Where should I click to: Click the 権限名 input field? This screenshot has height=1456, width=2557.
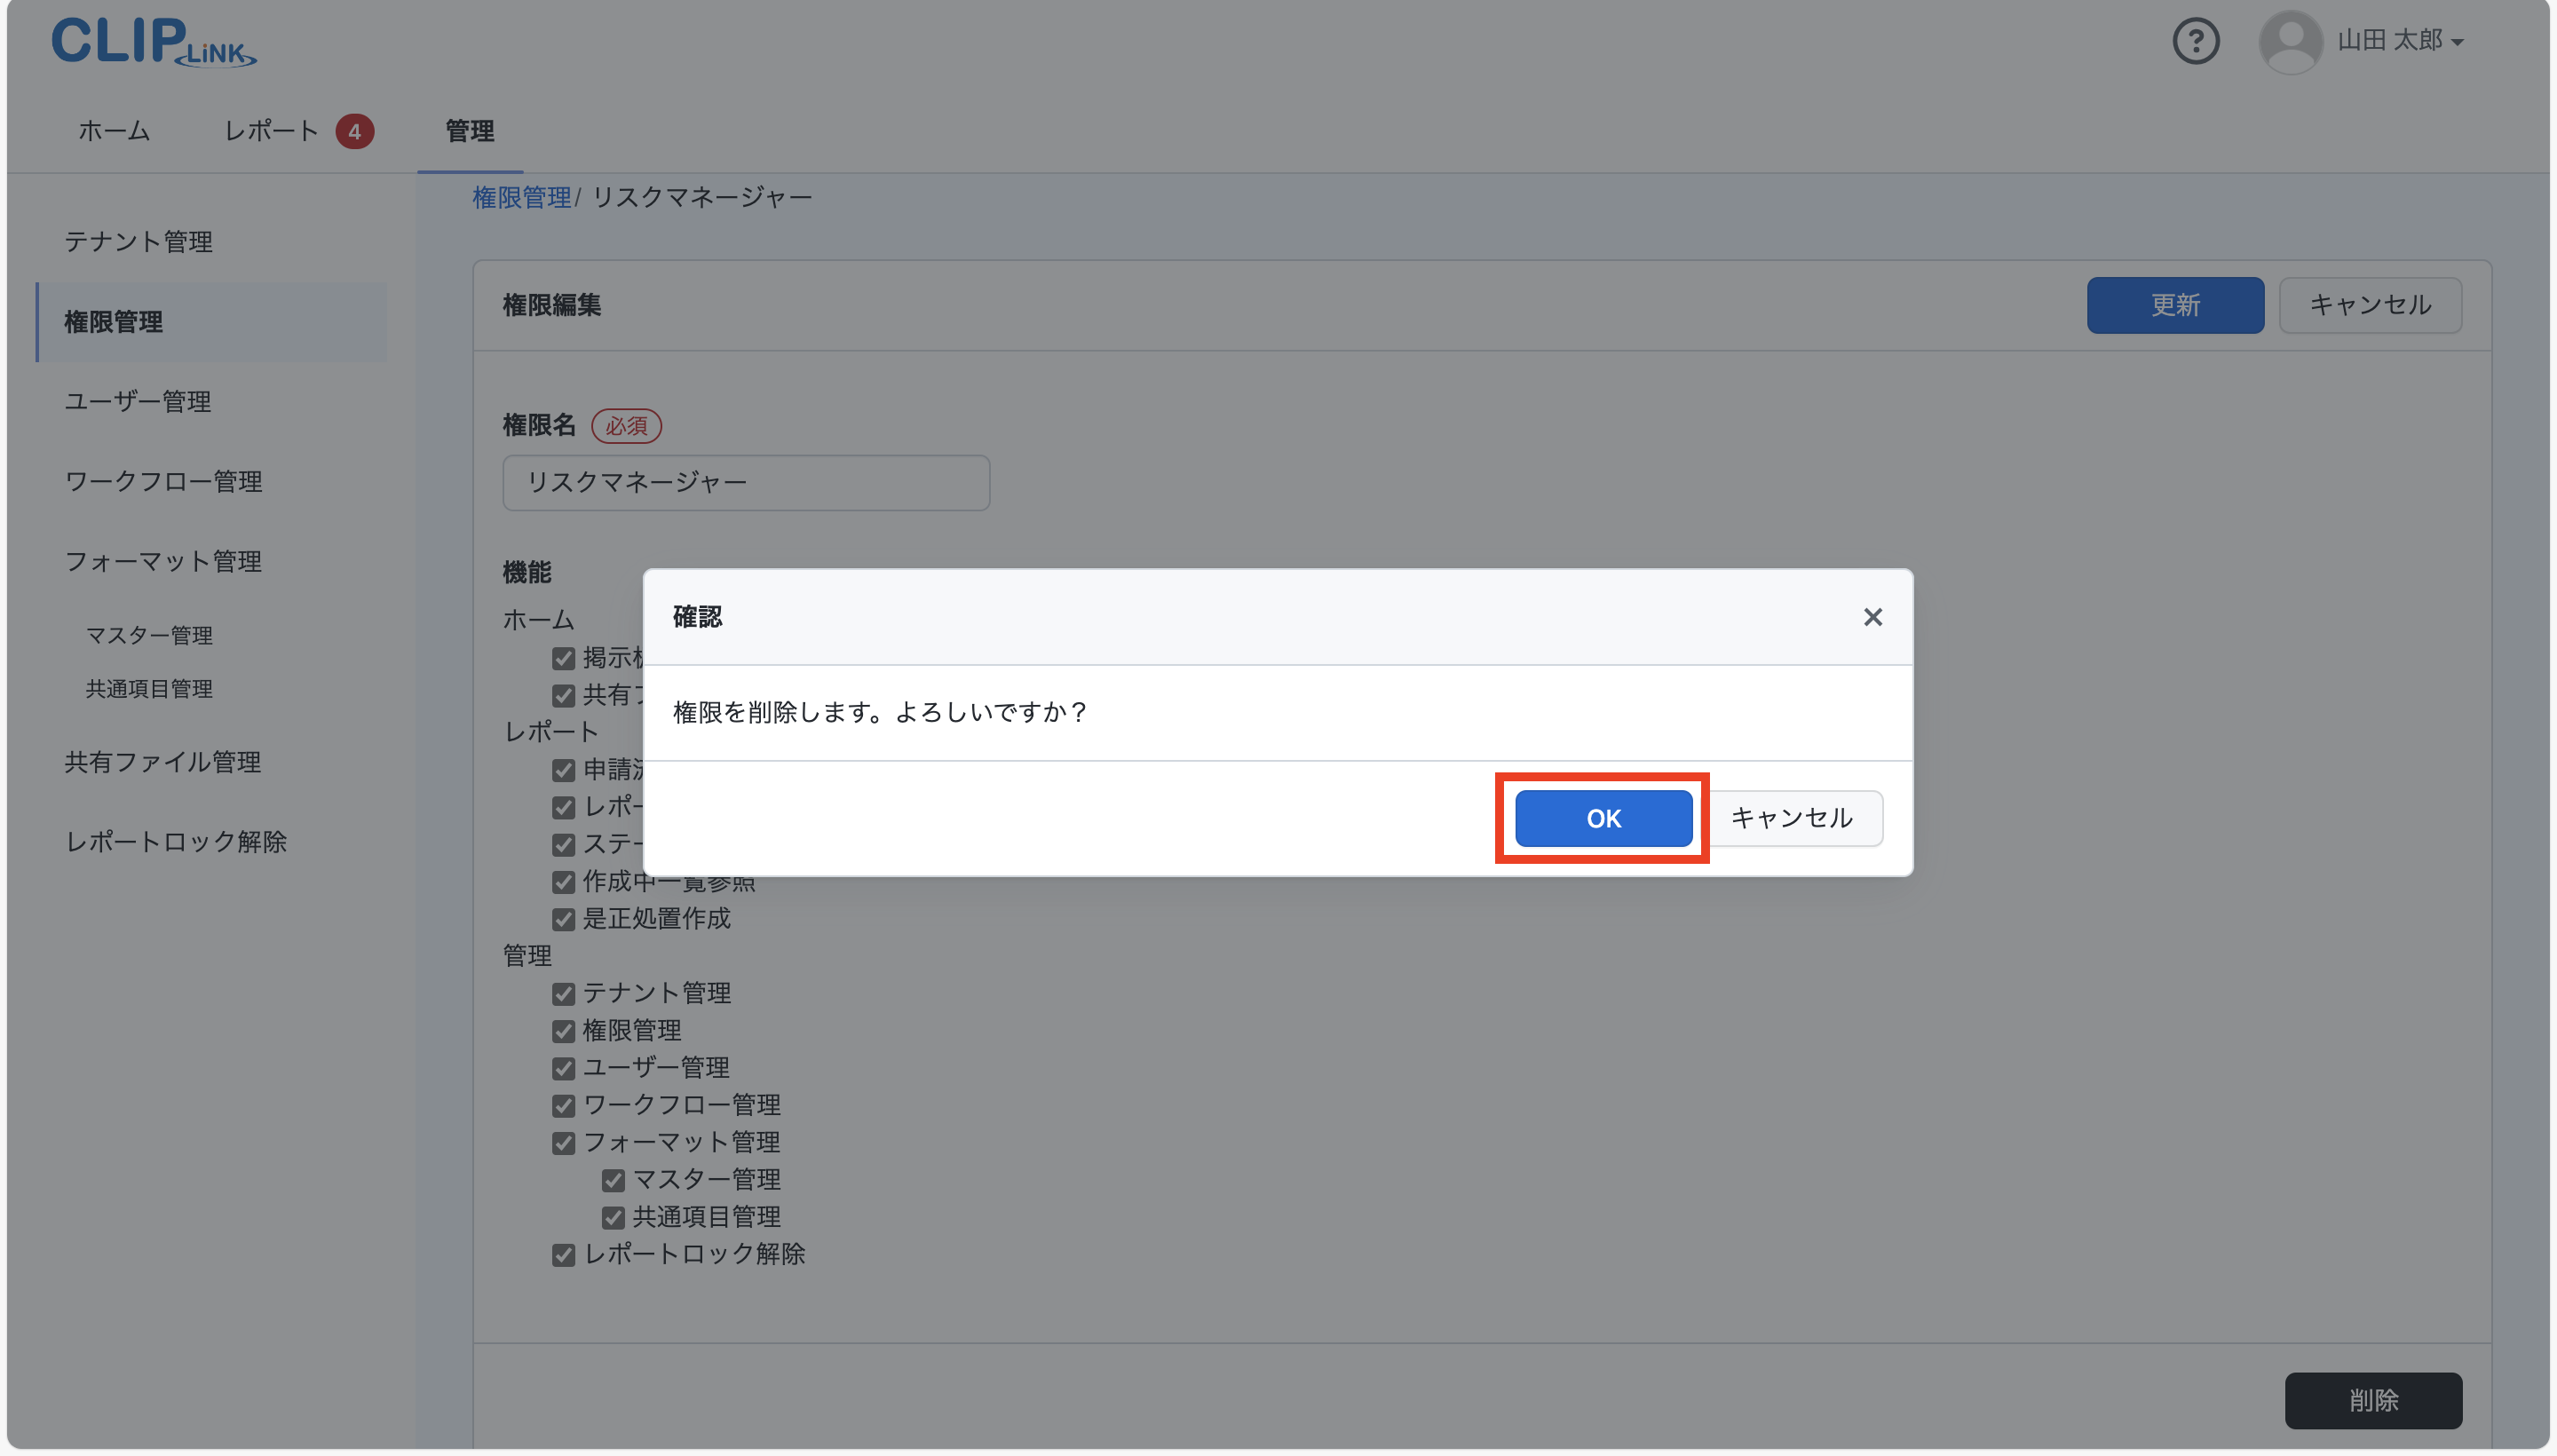(x=744, y=482)
